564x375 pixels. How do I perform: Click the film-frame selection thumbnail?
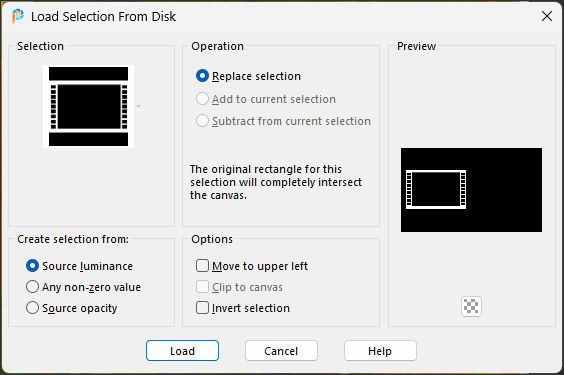pyautogui.click(x=88, y=106)
